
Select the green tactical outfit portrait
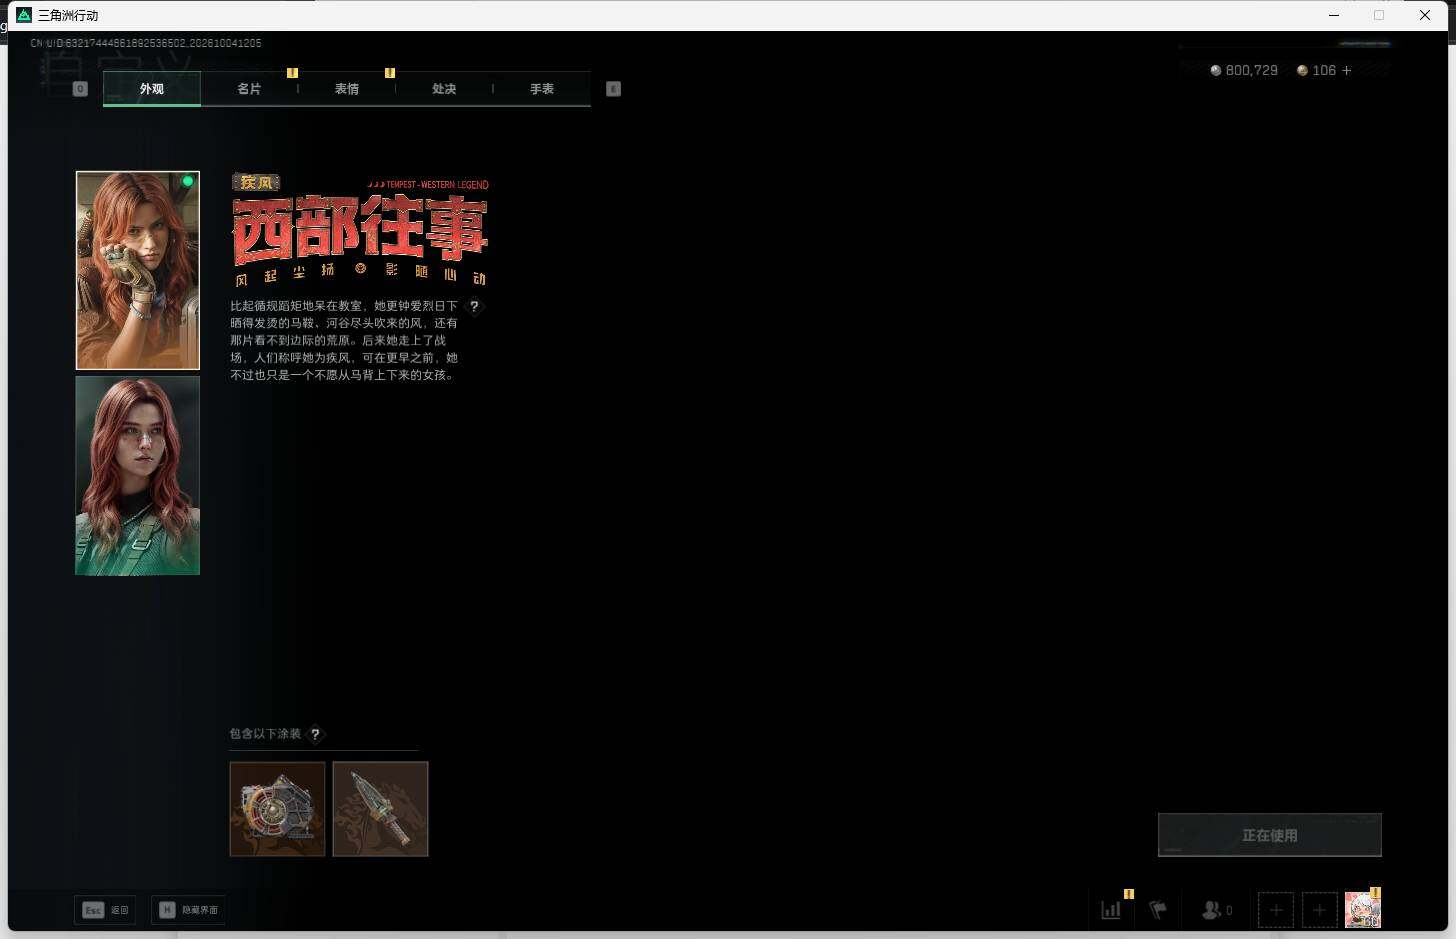[138, 476]
